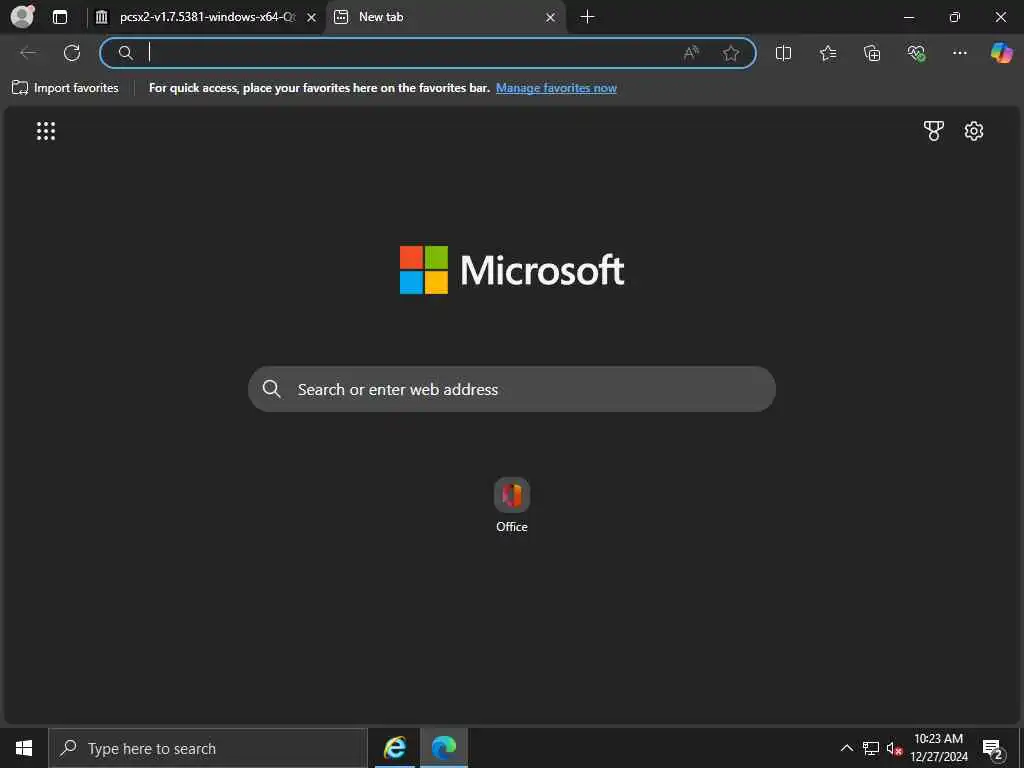Click the magnifier icon in page search box
1024x768 pixels.
[x=271, y=389]
